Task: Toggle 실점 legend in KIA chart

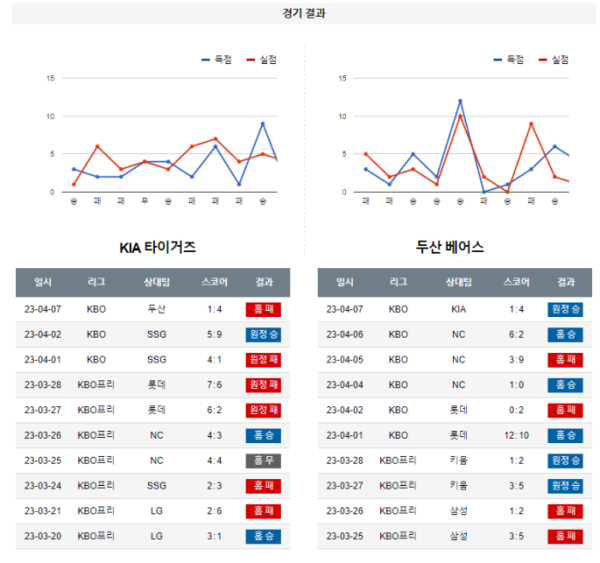Action: (262, 60)
